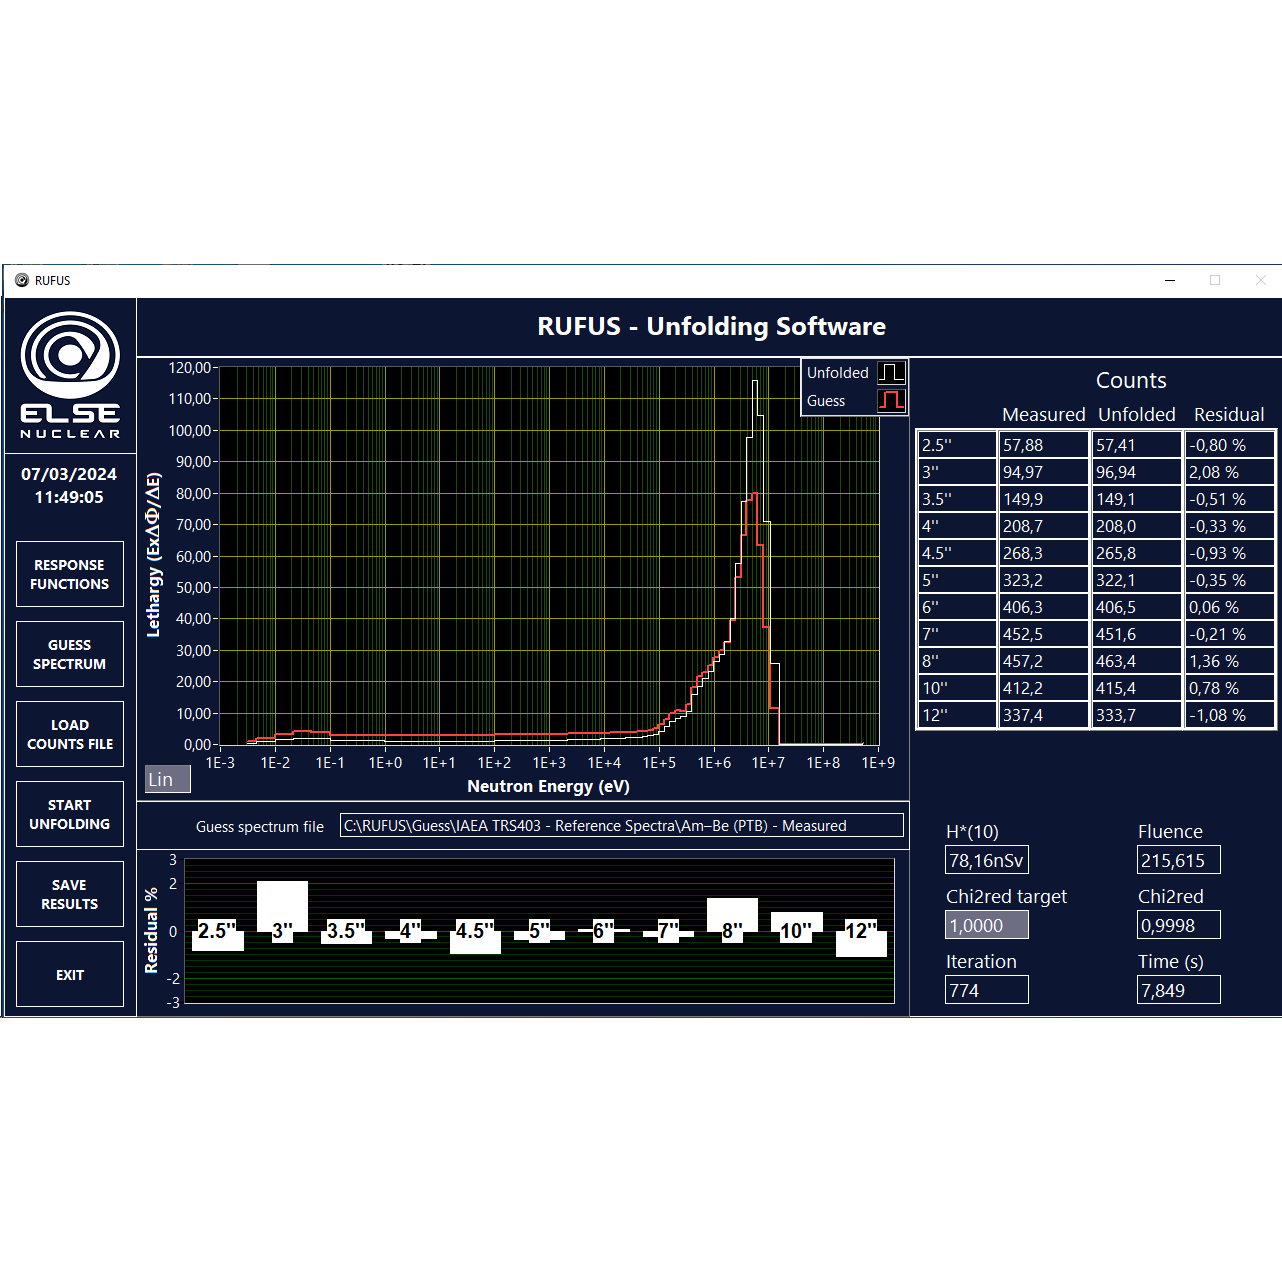Image resolution: width=1282 pixels, height=1282 pixels.
Task: Click the date 07/03/2024 display
Action: click(69, 474)
